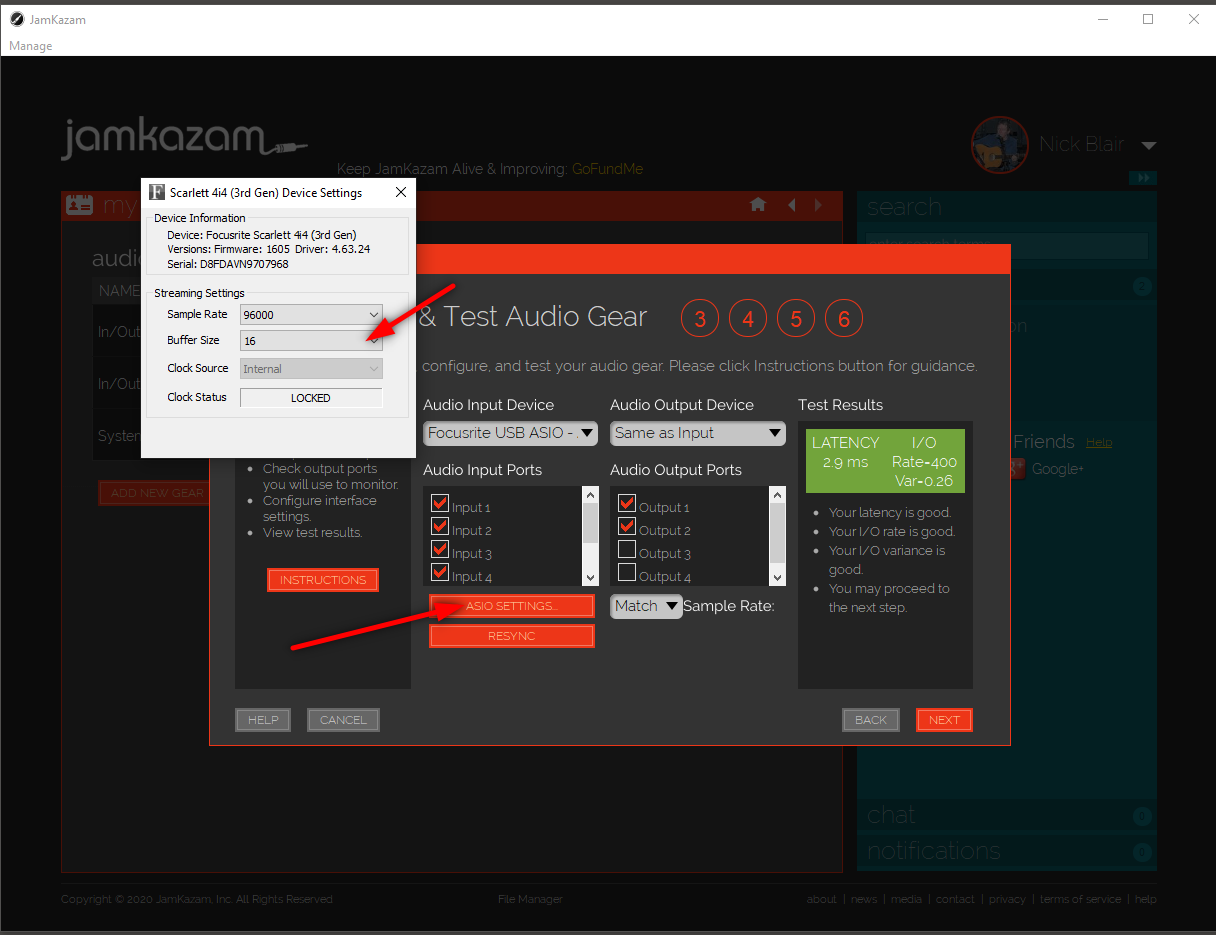The height and width of the screenshot is (935, 1216).
Task: Open the Manage menu
Action: pyautogui.click(x=30, y=46)
